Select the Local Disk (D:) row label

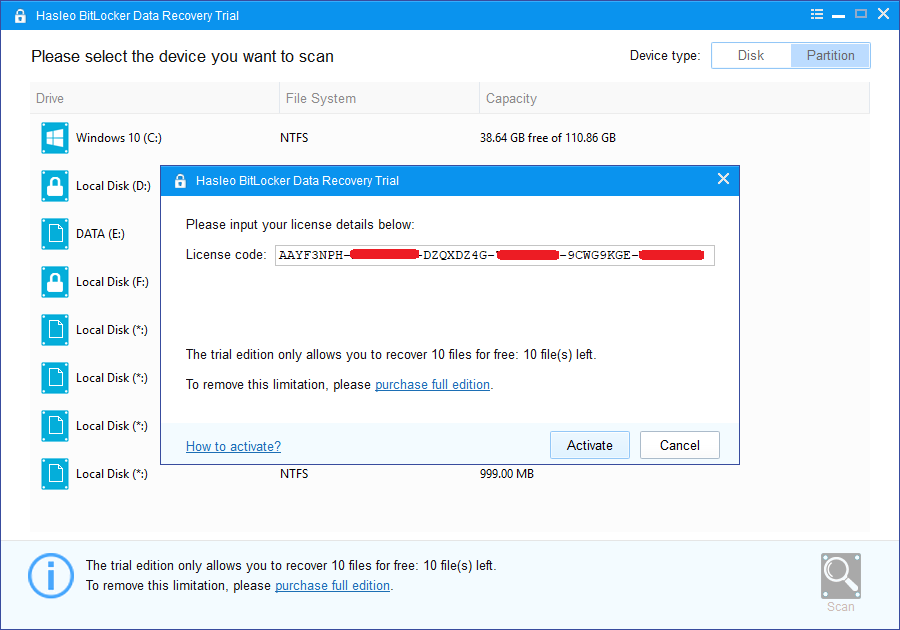coord(113,186)
